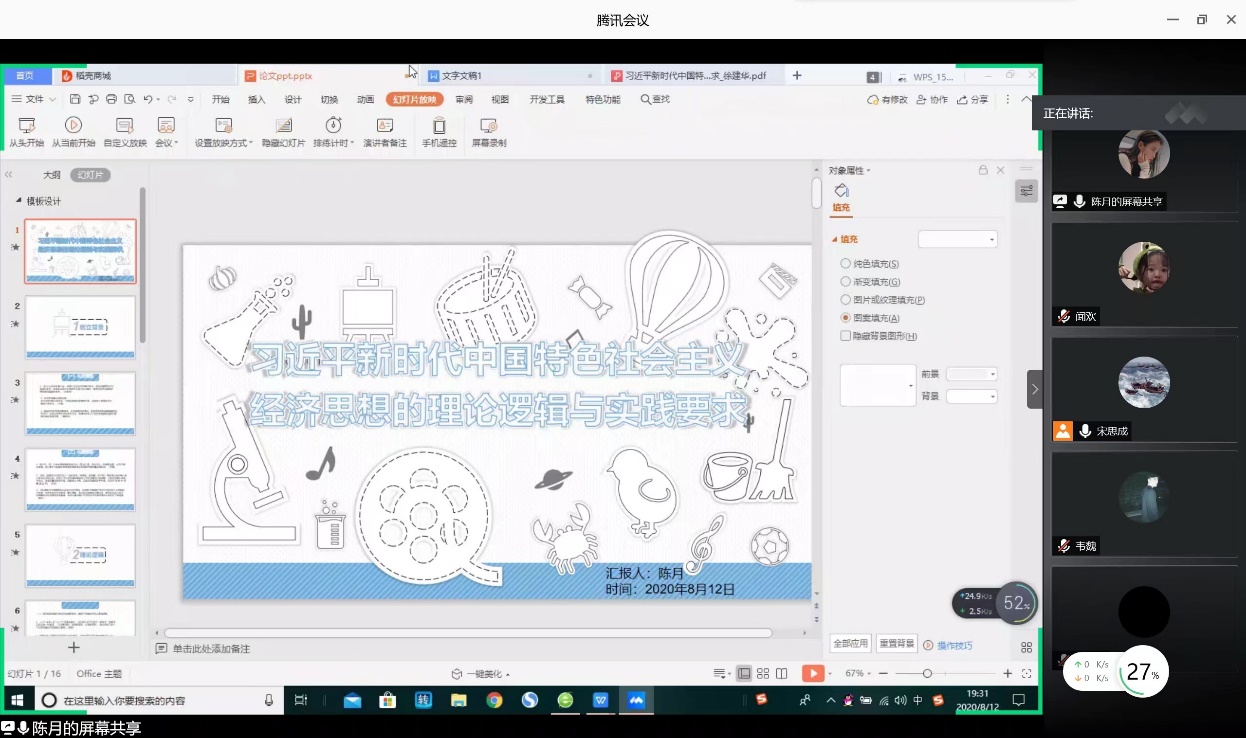This screenshot has height=738, width=1246.
Task: Check the 隐藏背景图形 checkbox
Action: (x=846, y=336)
